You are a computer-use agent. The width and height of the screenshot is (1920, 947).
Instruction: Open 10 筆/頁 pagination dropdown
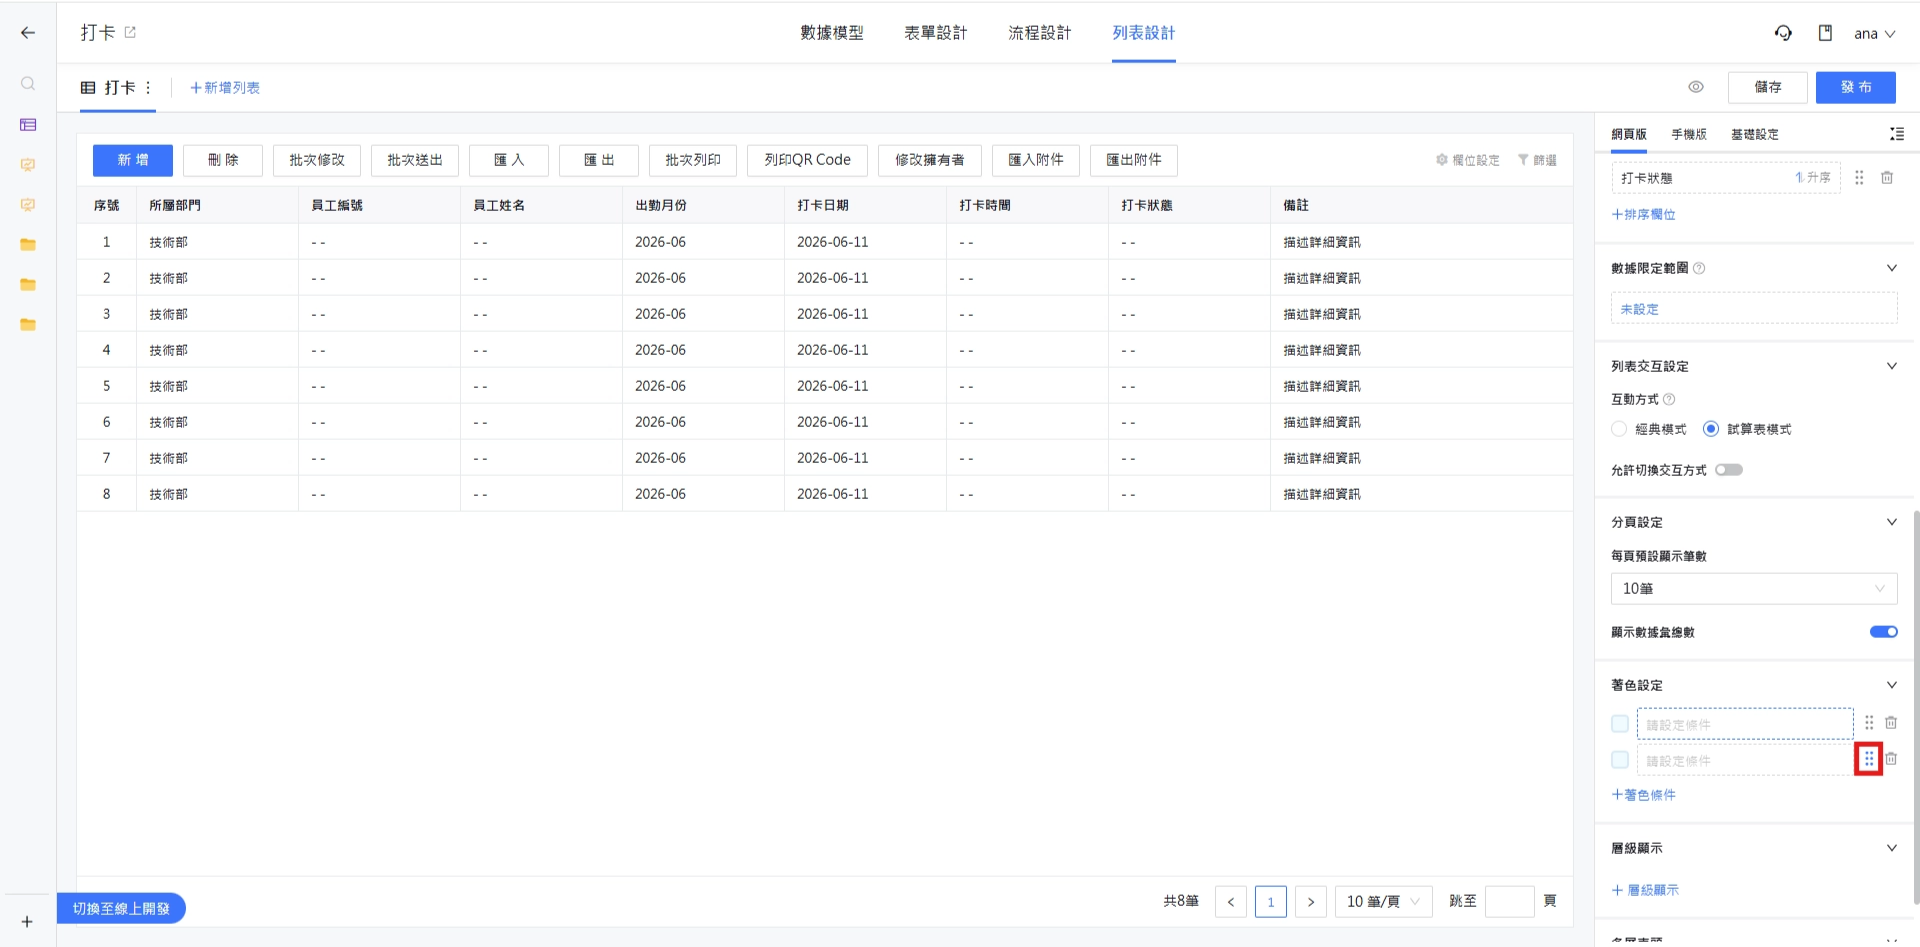pyautogui.click(x=1384, y=902)
